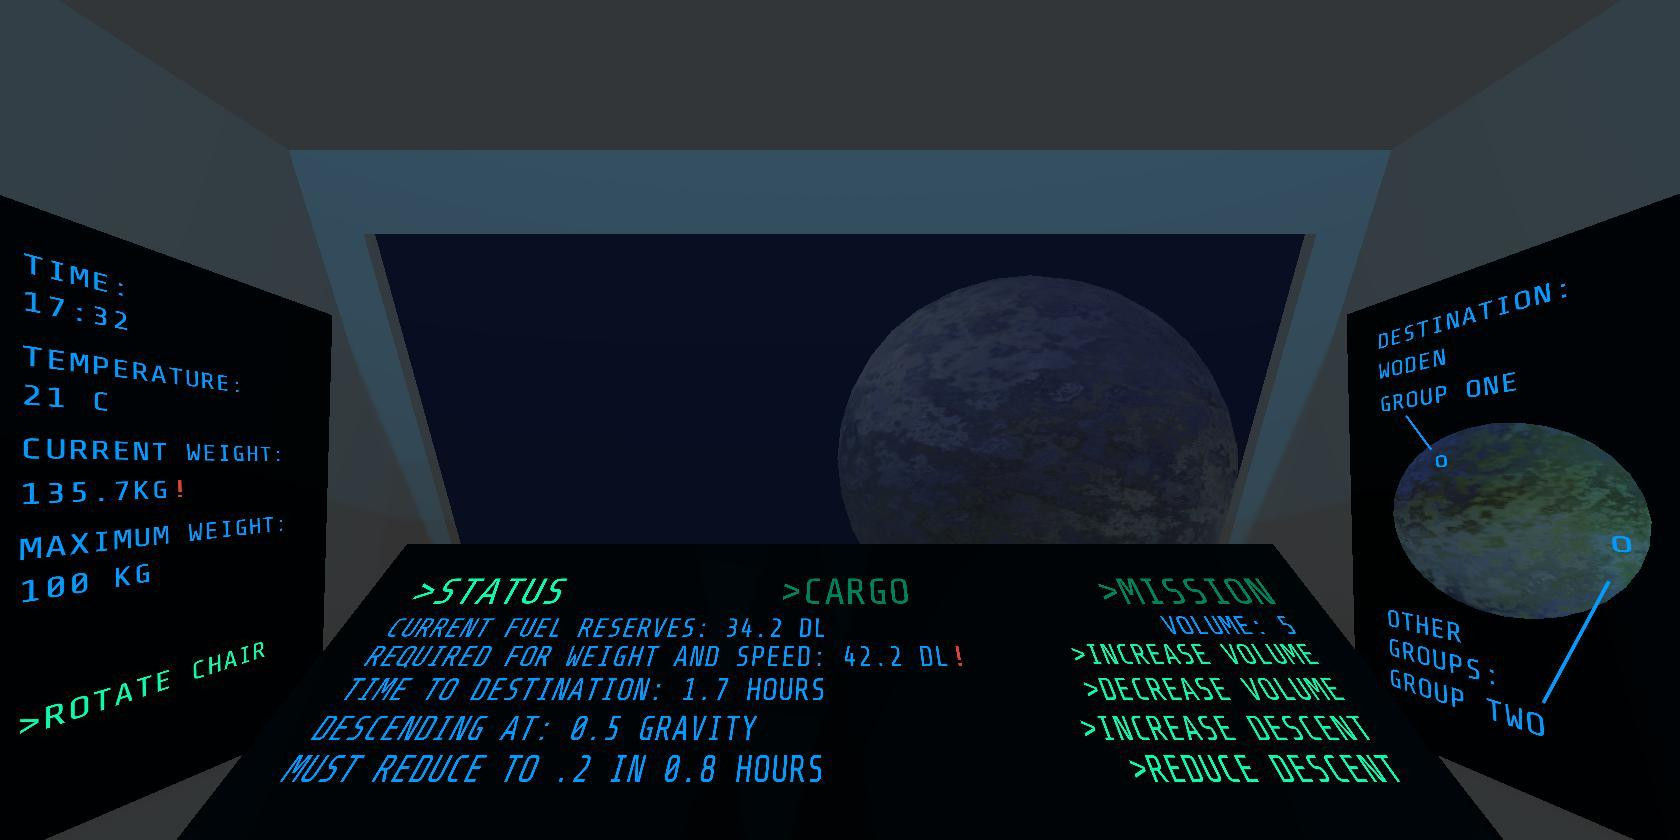This screenshot has width=1680, height=840.
Task: Click the 'GROUP ONE' label
Action: [1448, 392]
